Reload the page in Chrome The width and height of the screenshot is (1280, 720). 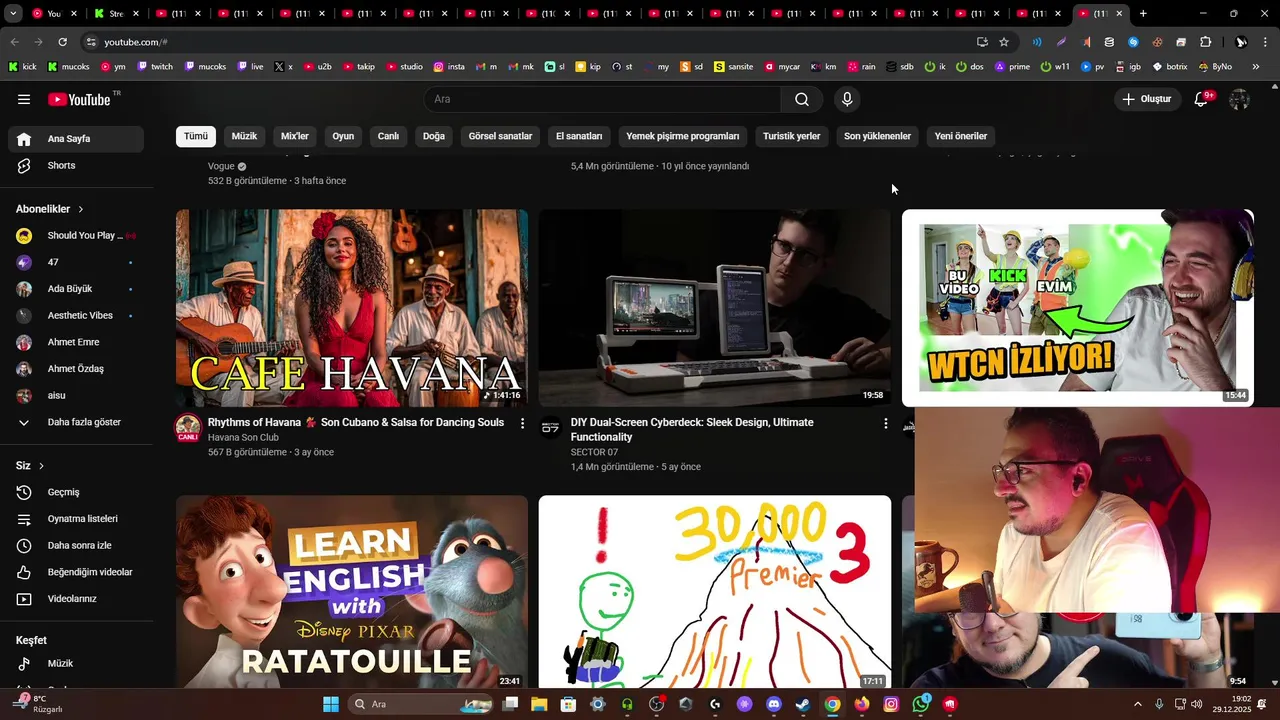tap(62, 42)
